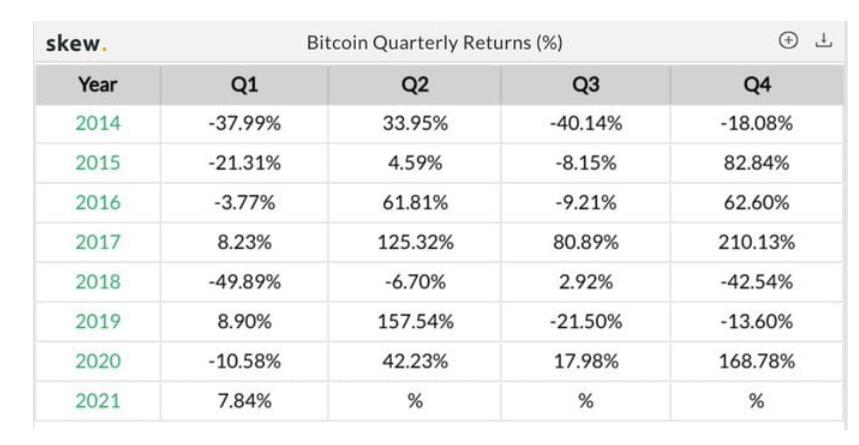
Task: Click the 2020 year link
Action: [x=97, y=361]
